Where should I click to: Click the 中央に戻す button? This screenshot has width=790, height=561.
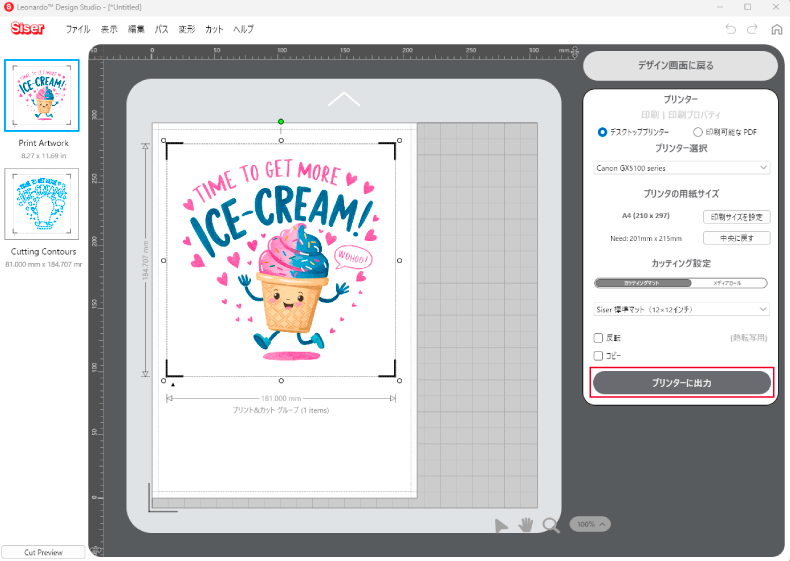(737, 238)
